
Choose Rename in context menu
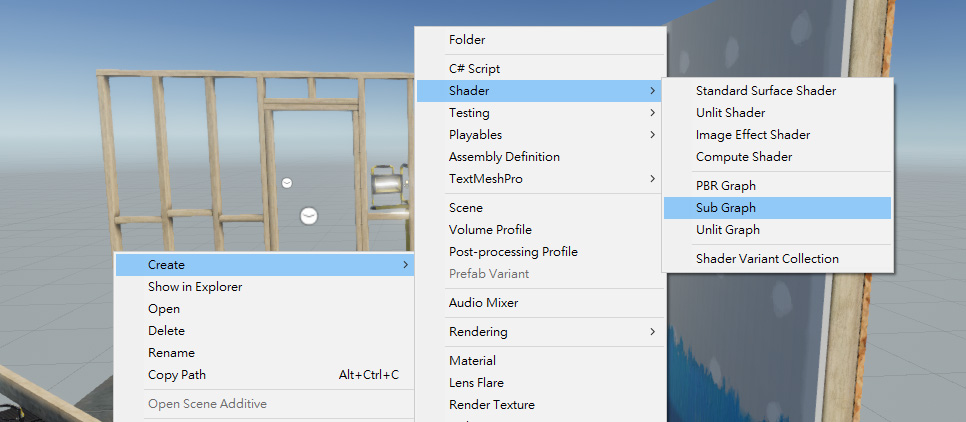pyautogui.click(x=171, y=353)
